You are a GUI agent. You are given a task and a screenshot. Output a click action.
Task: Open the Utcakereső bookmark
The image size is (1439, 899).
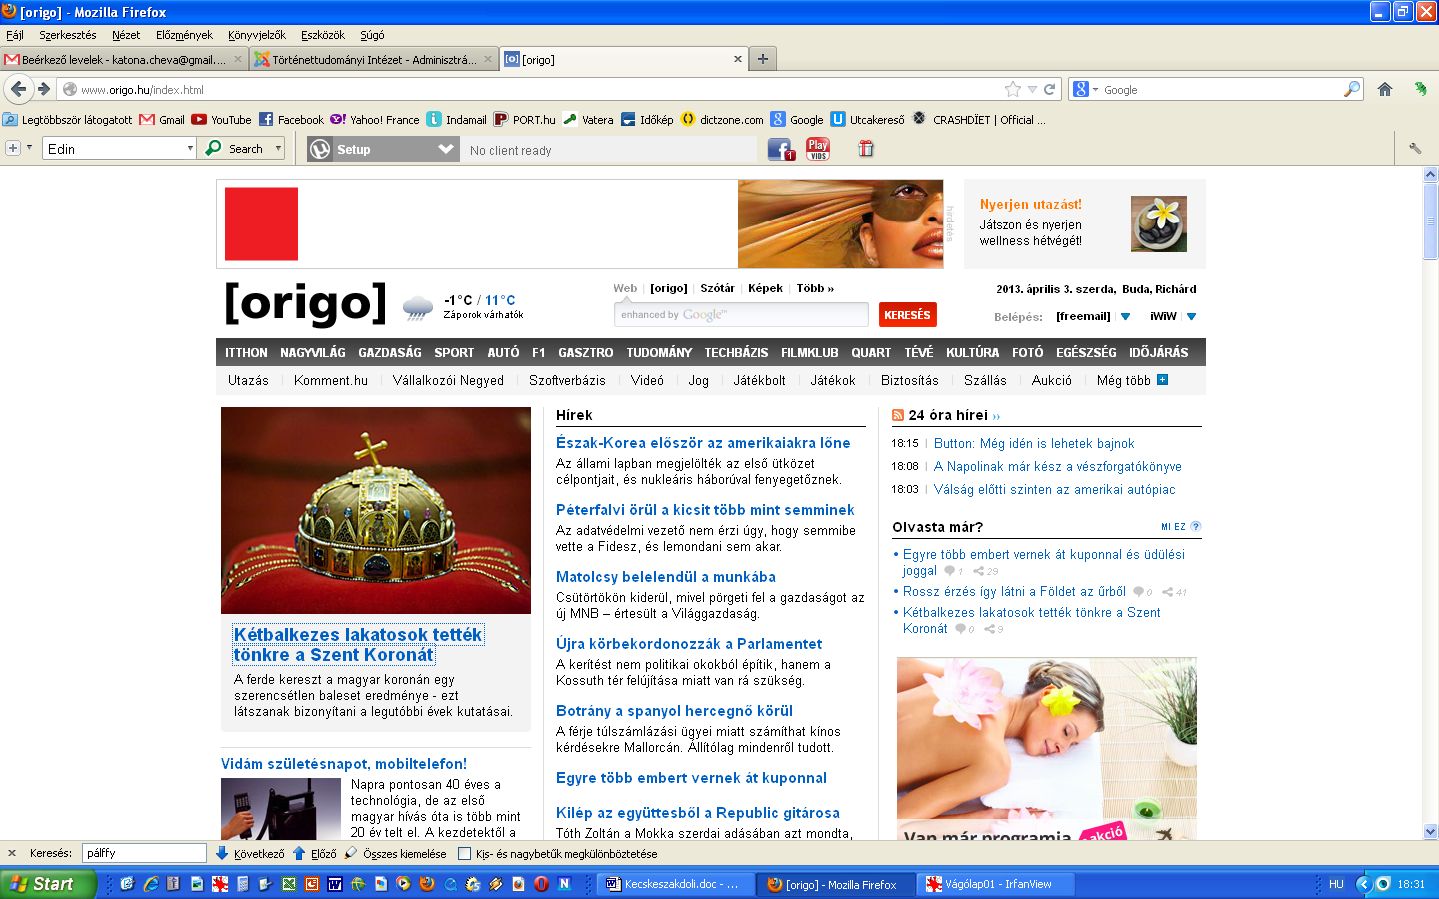pos(867,119)
